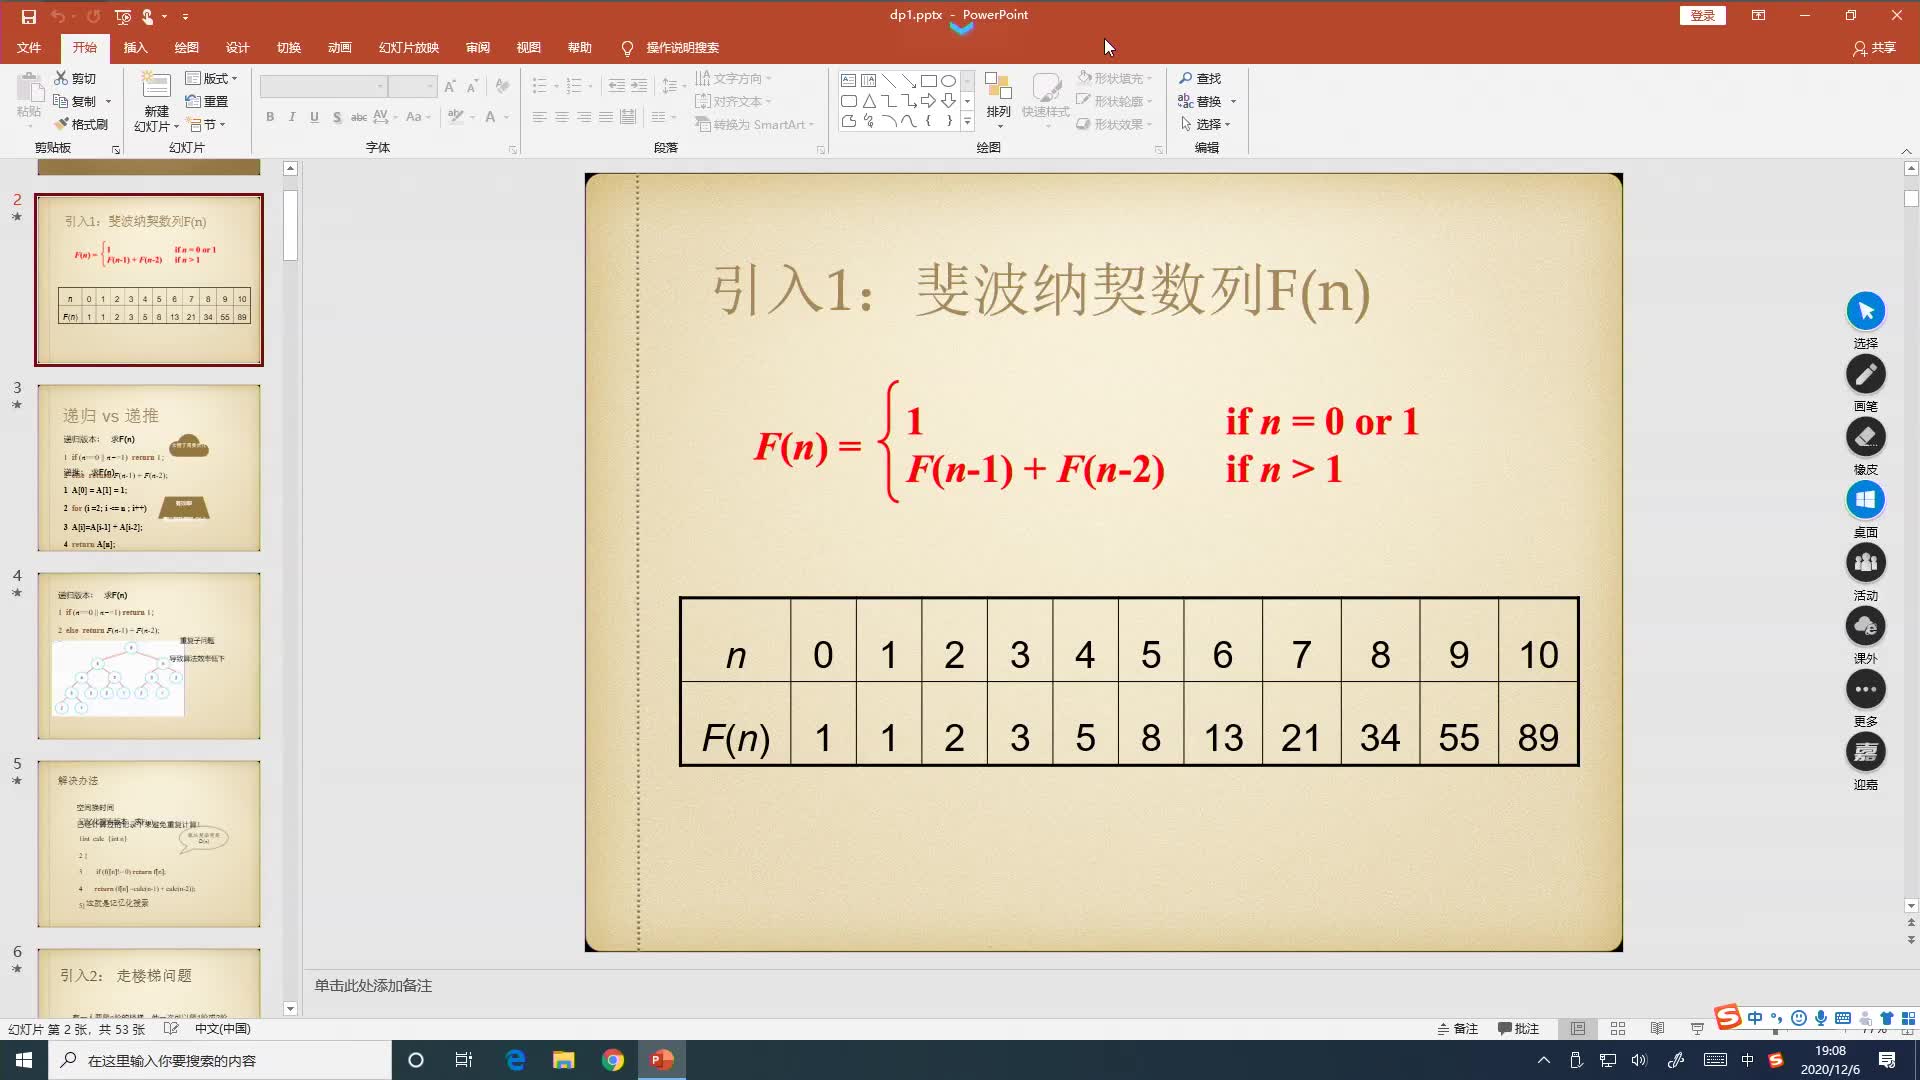Select slide 4 thumbnail in the panel

[148, 655]
